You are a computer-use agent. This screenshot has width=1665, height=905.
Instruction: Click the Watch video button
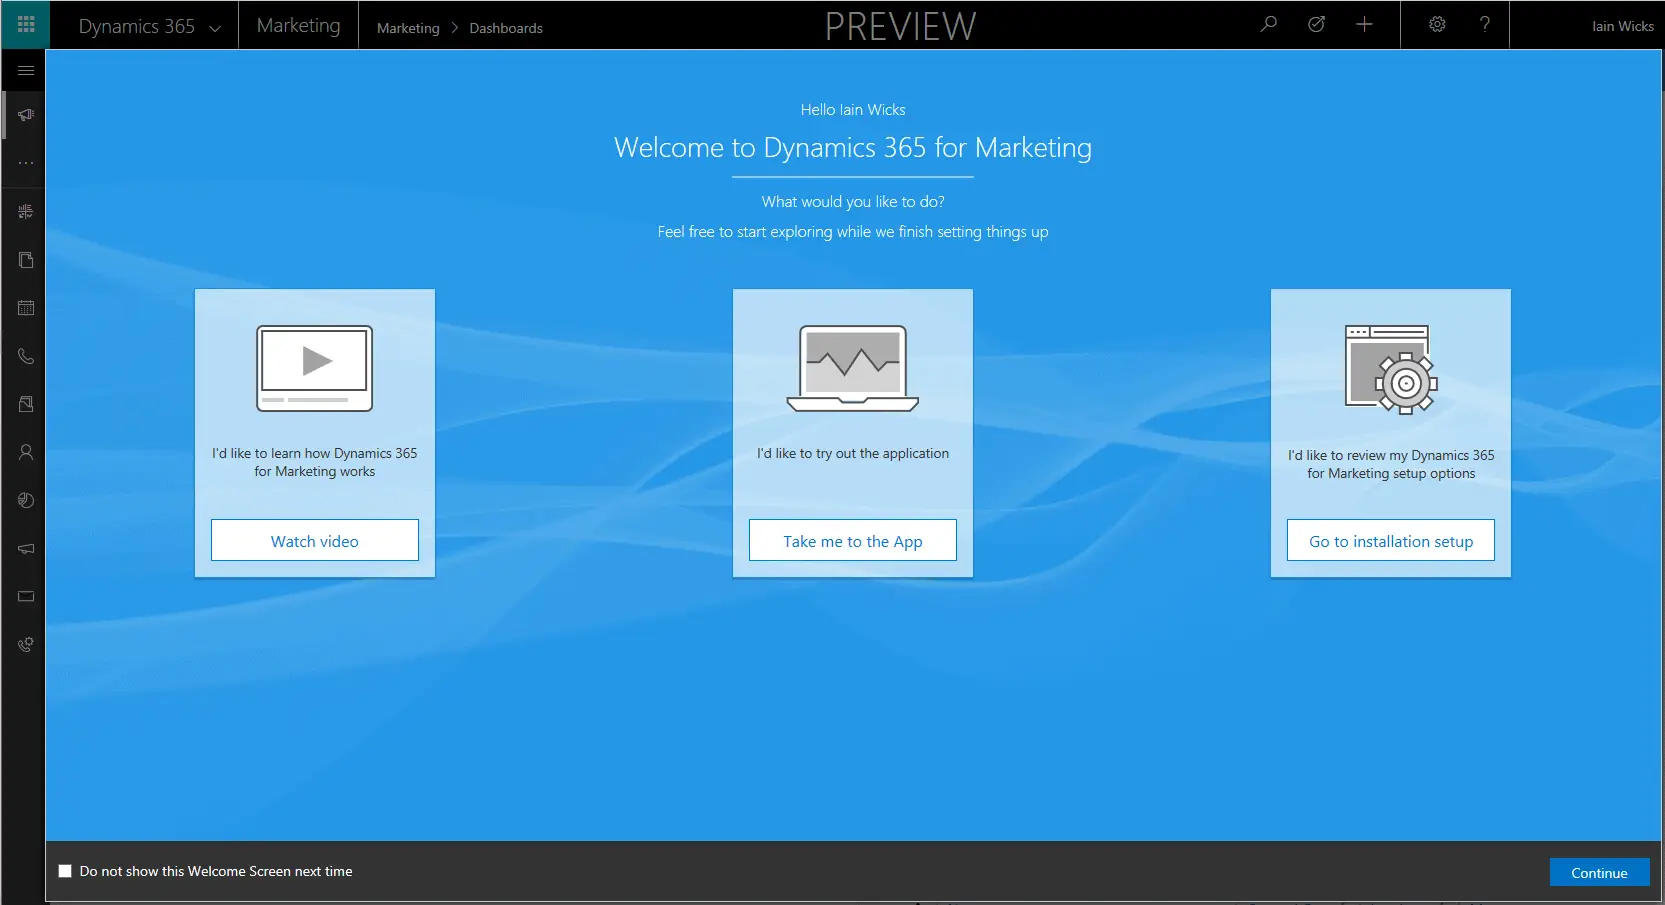point(315,540)
